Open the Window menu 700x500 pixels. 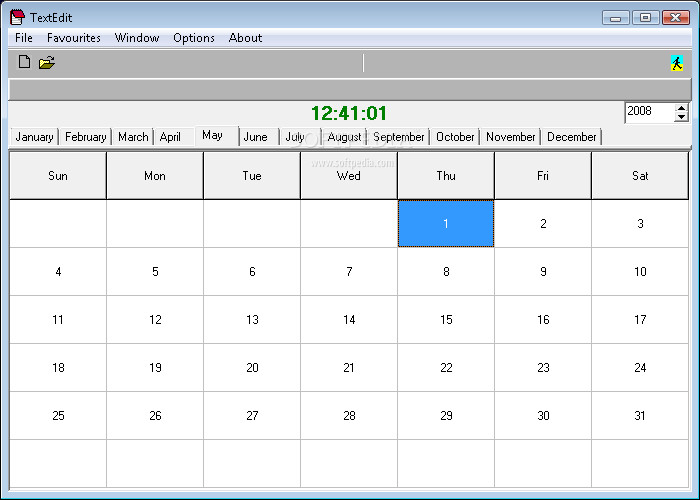click(x=137, y=38)
